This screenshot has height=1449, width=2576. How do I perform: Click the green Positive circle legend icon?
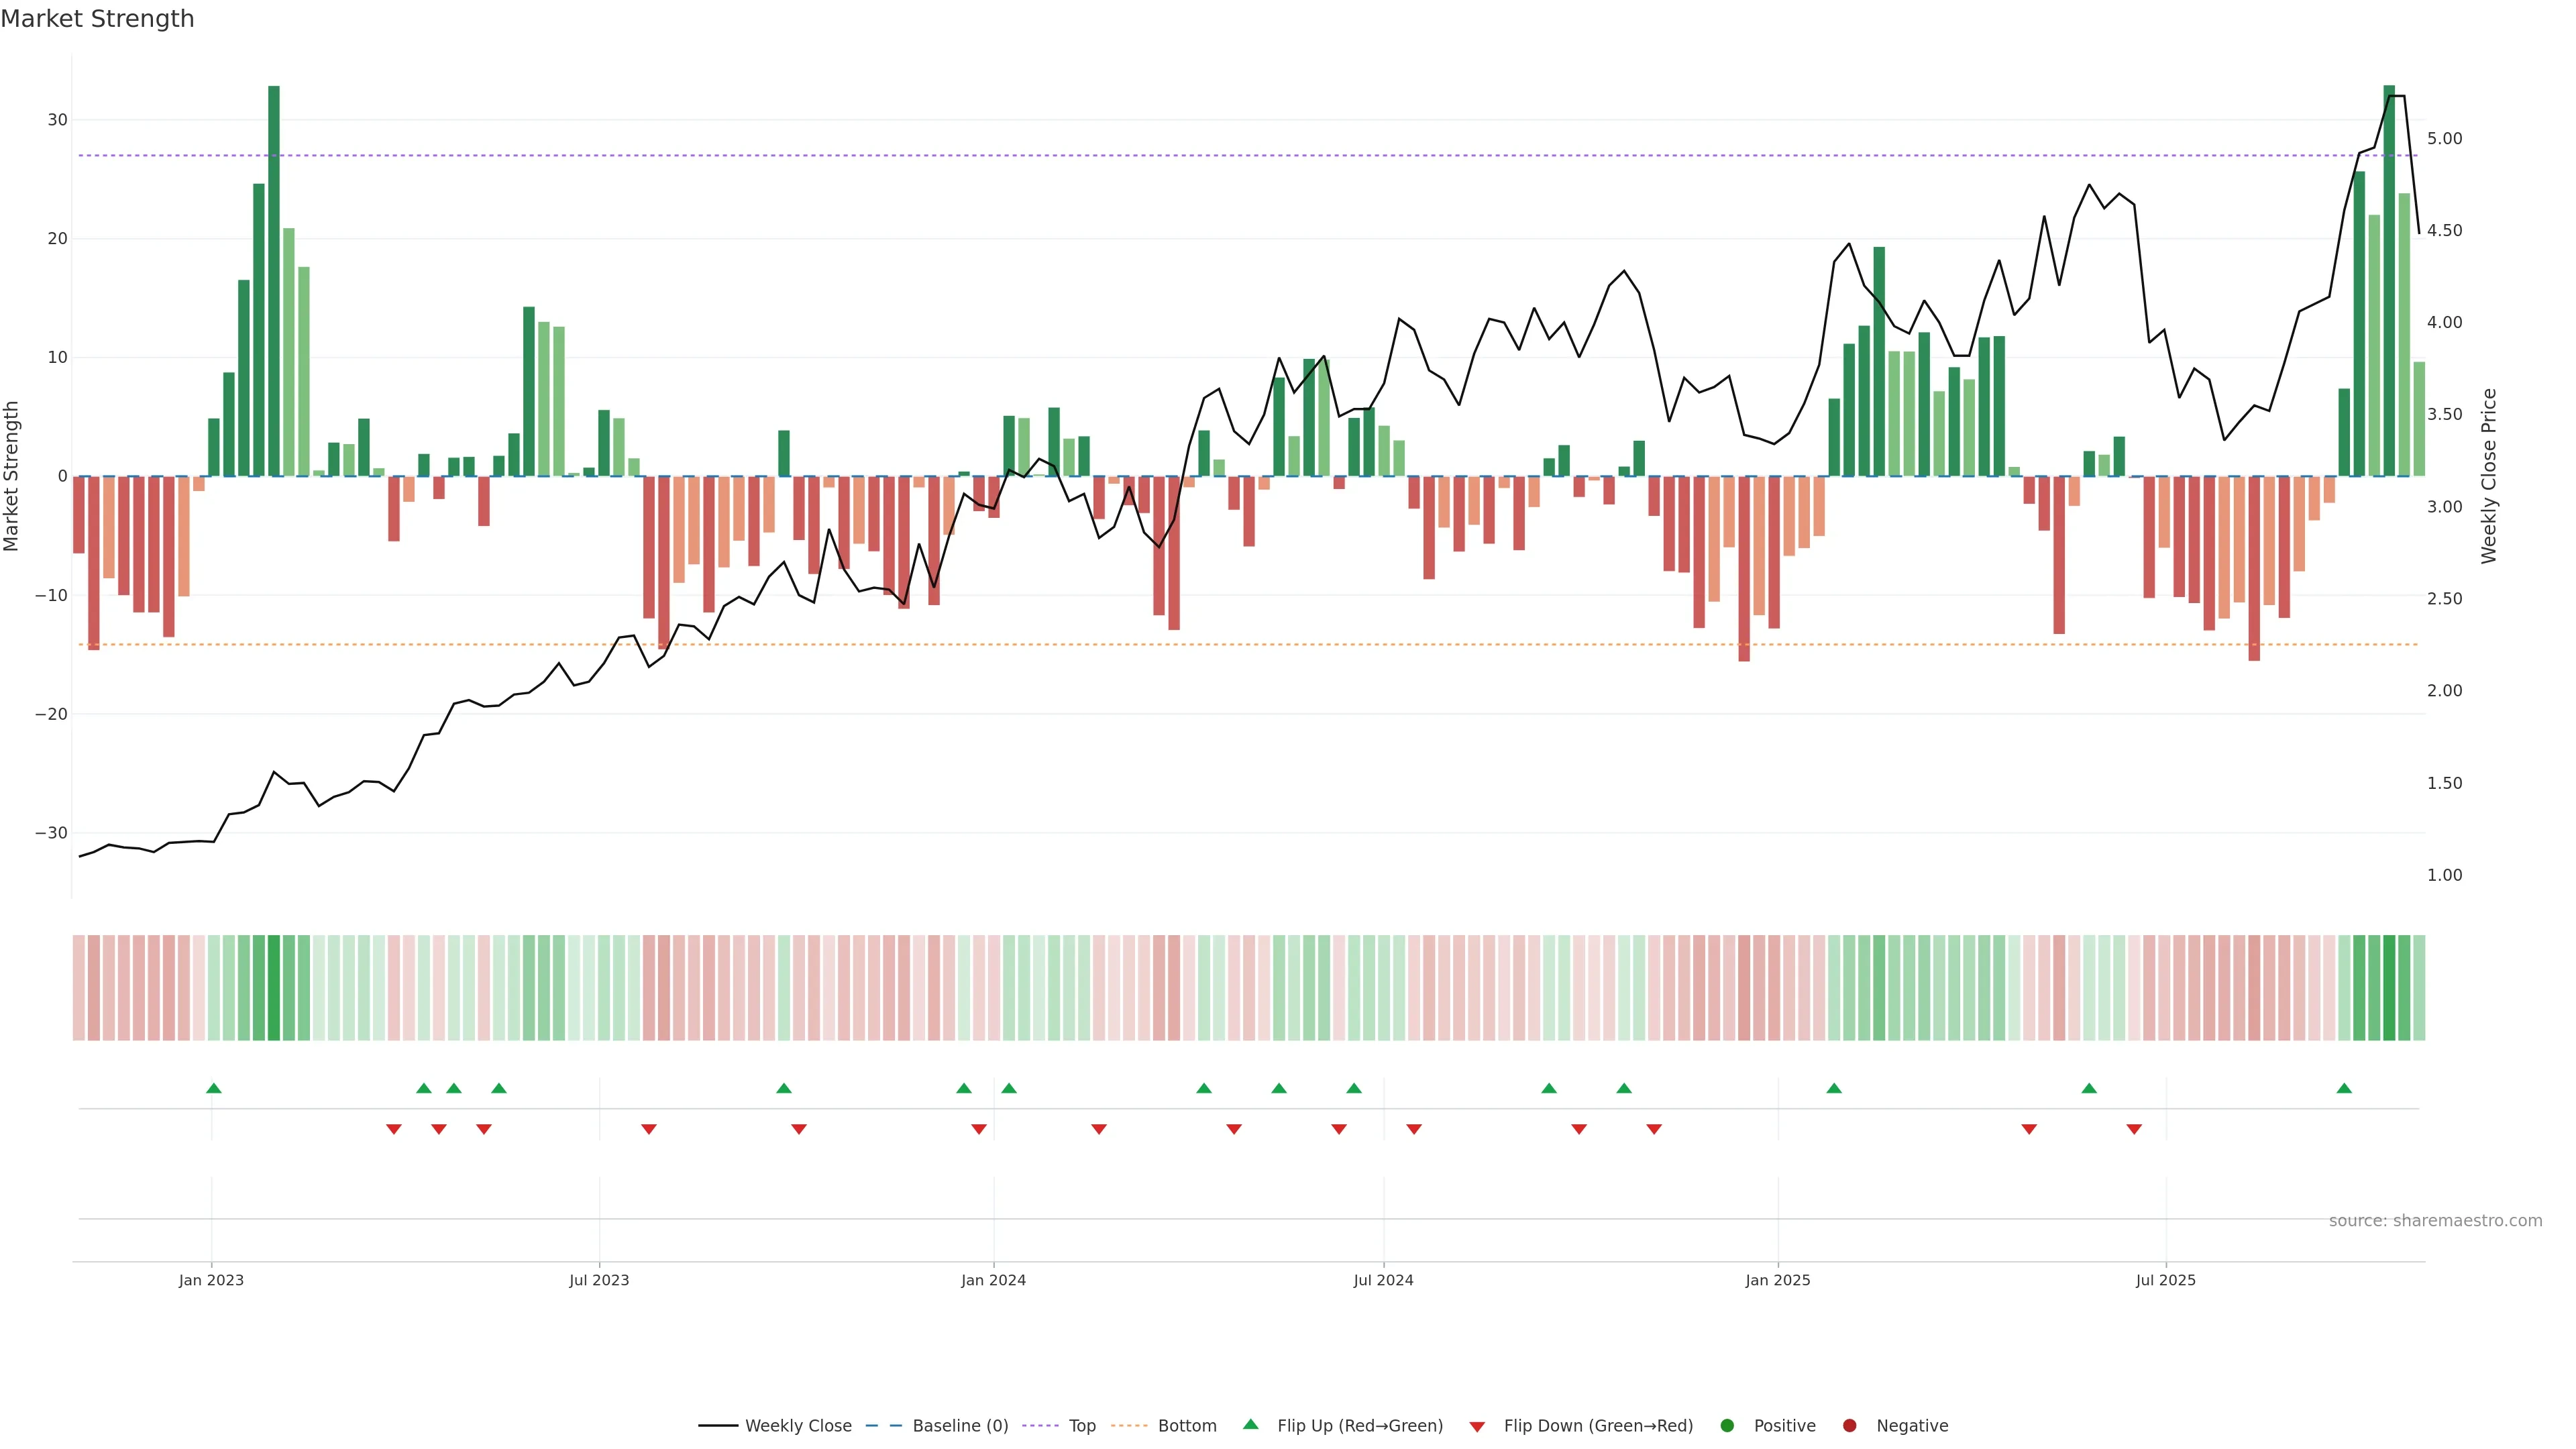pyautogui.click(x=1727, y=1426)
